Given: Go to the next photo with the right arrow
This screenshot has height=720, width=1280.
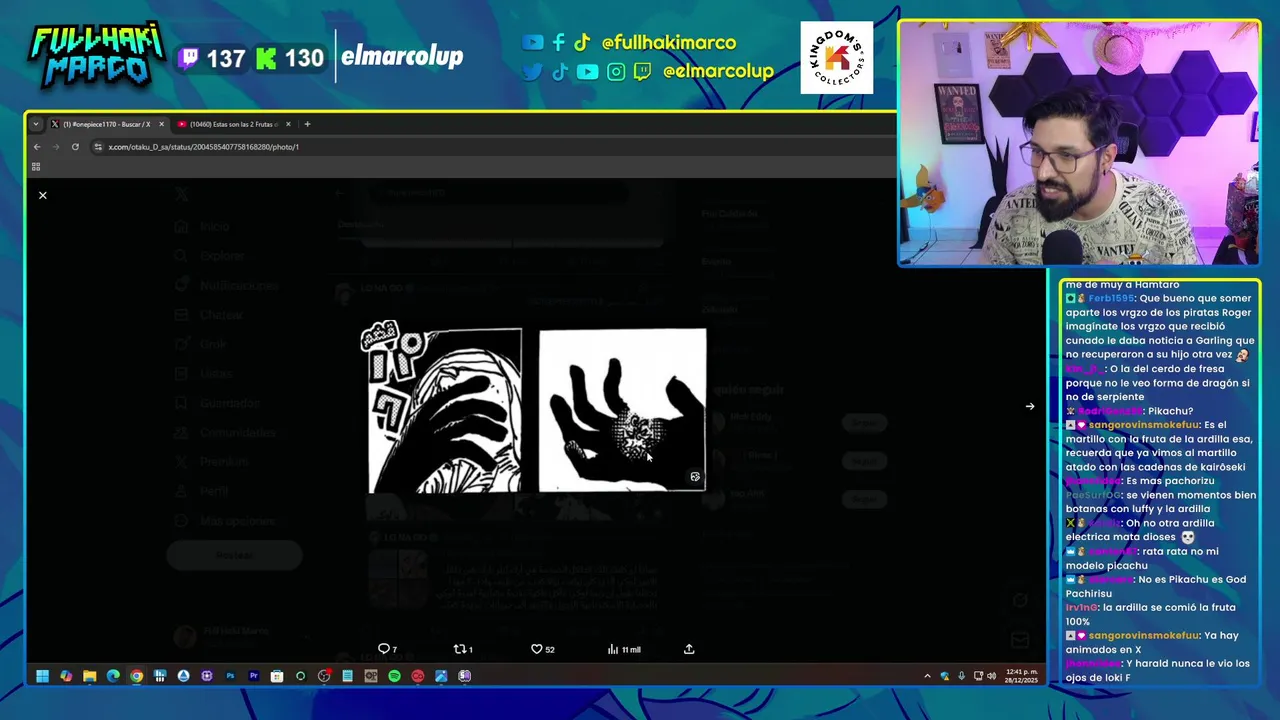Looking at the screenshot, I should point(1030,406).
